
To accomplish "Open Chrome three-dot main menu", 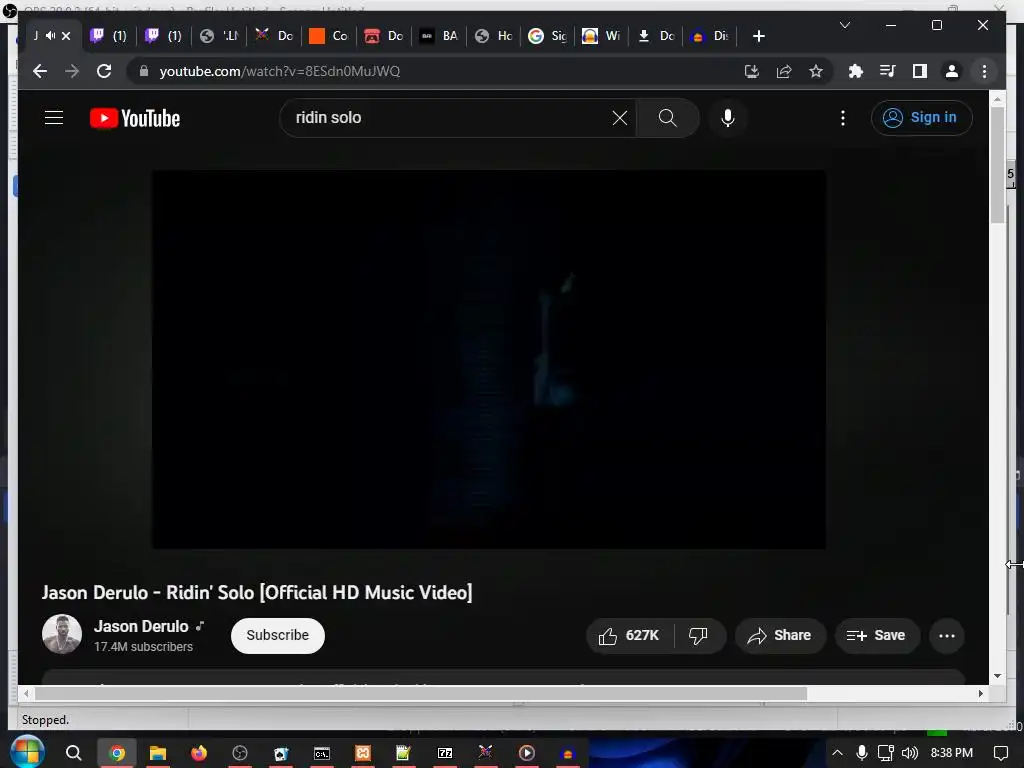I will (x=984, y=71).
